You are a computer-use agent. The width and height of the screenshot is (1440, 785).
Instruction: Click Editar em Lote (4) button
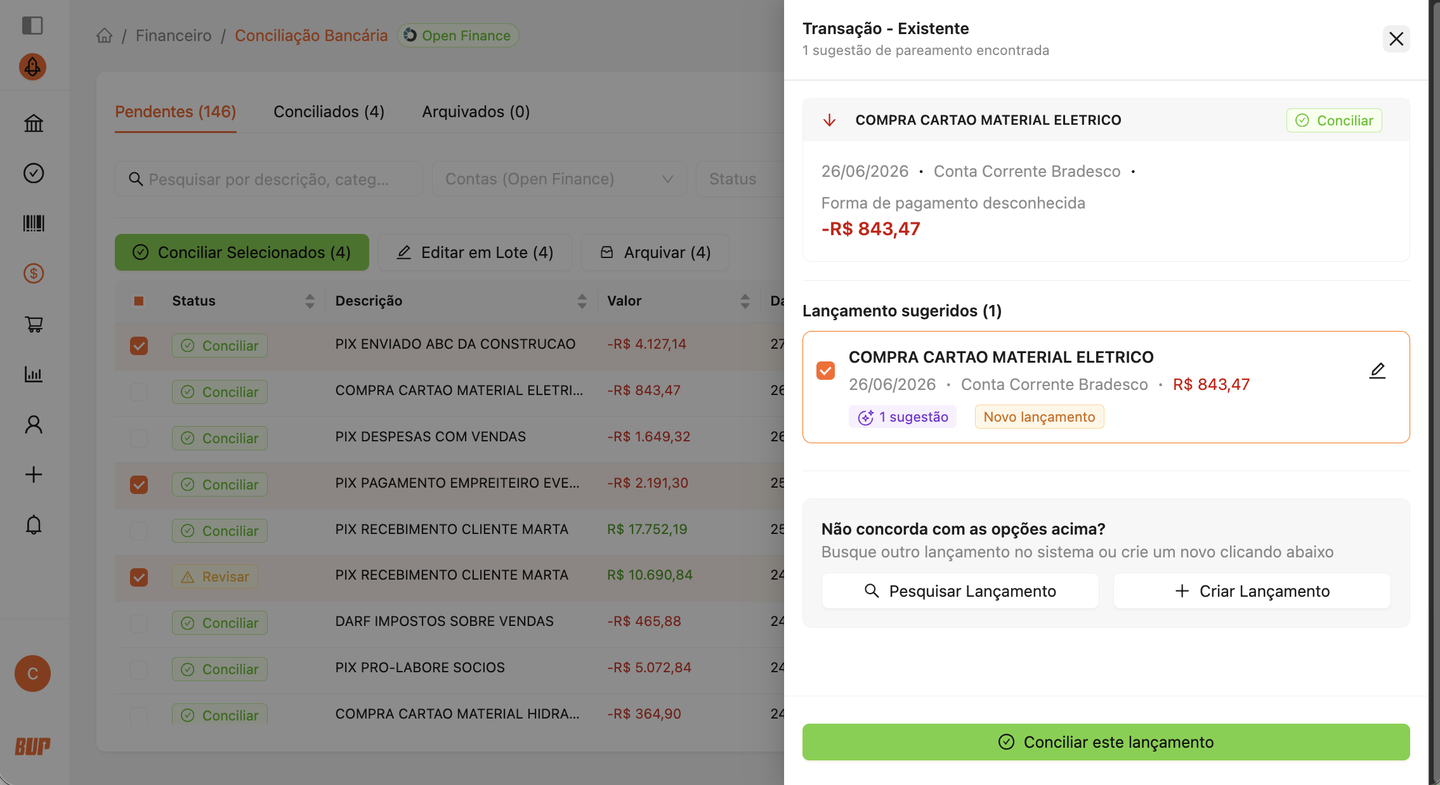[x=475, y=253]
